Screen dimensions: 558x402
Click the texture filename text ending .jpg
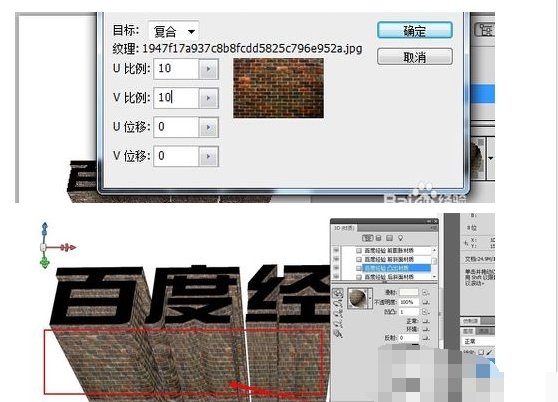pos(252,48)
